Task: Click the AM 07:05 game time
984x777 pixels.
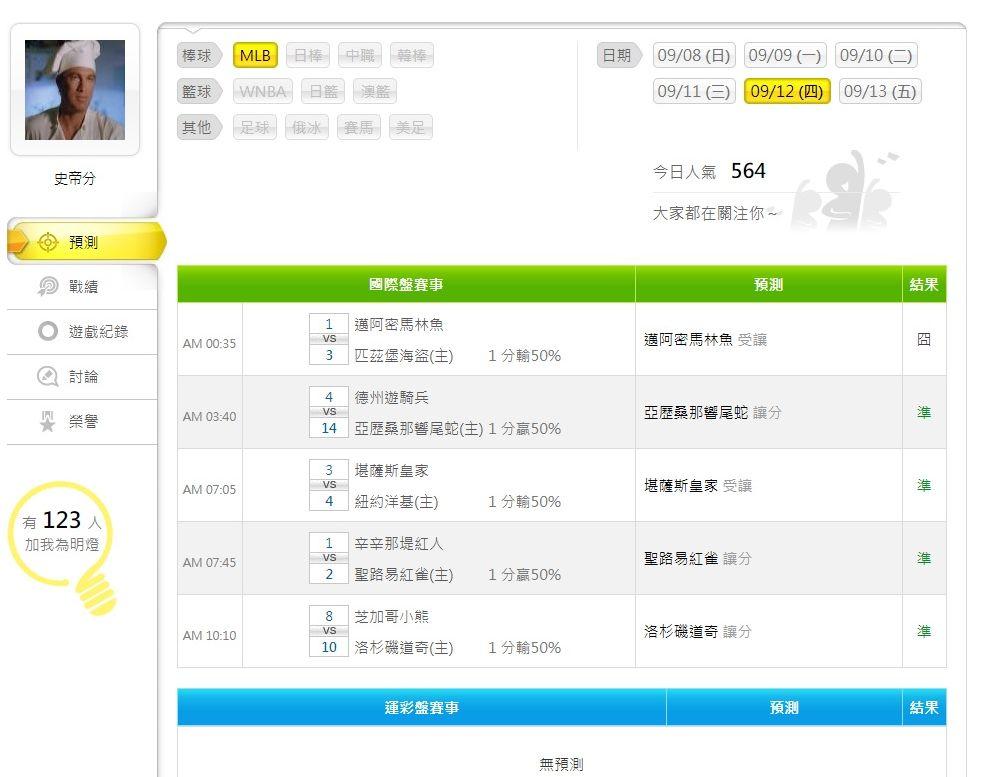Action: [x=210, y=489]
